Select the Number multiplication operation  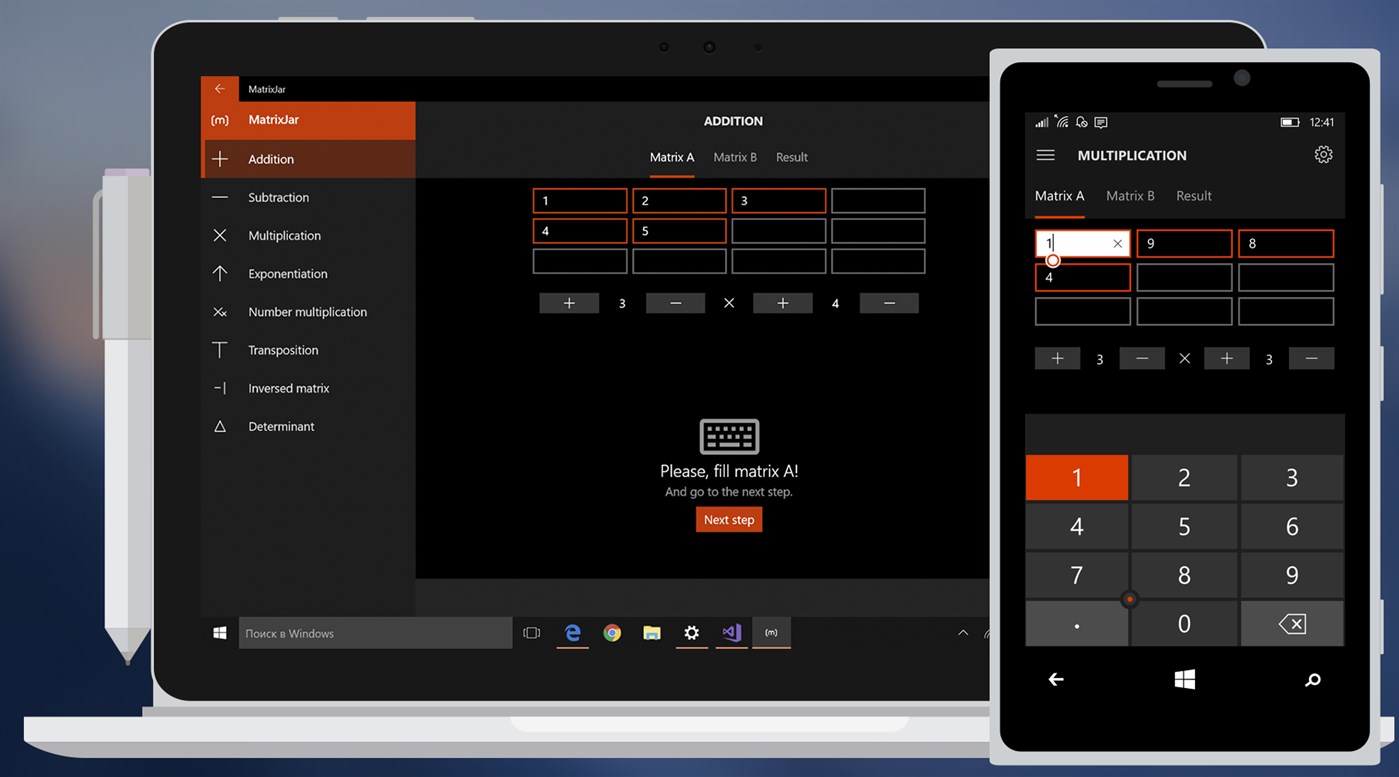coord(306,311)
